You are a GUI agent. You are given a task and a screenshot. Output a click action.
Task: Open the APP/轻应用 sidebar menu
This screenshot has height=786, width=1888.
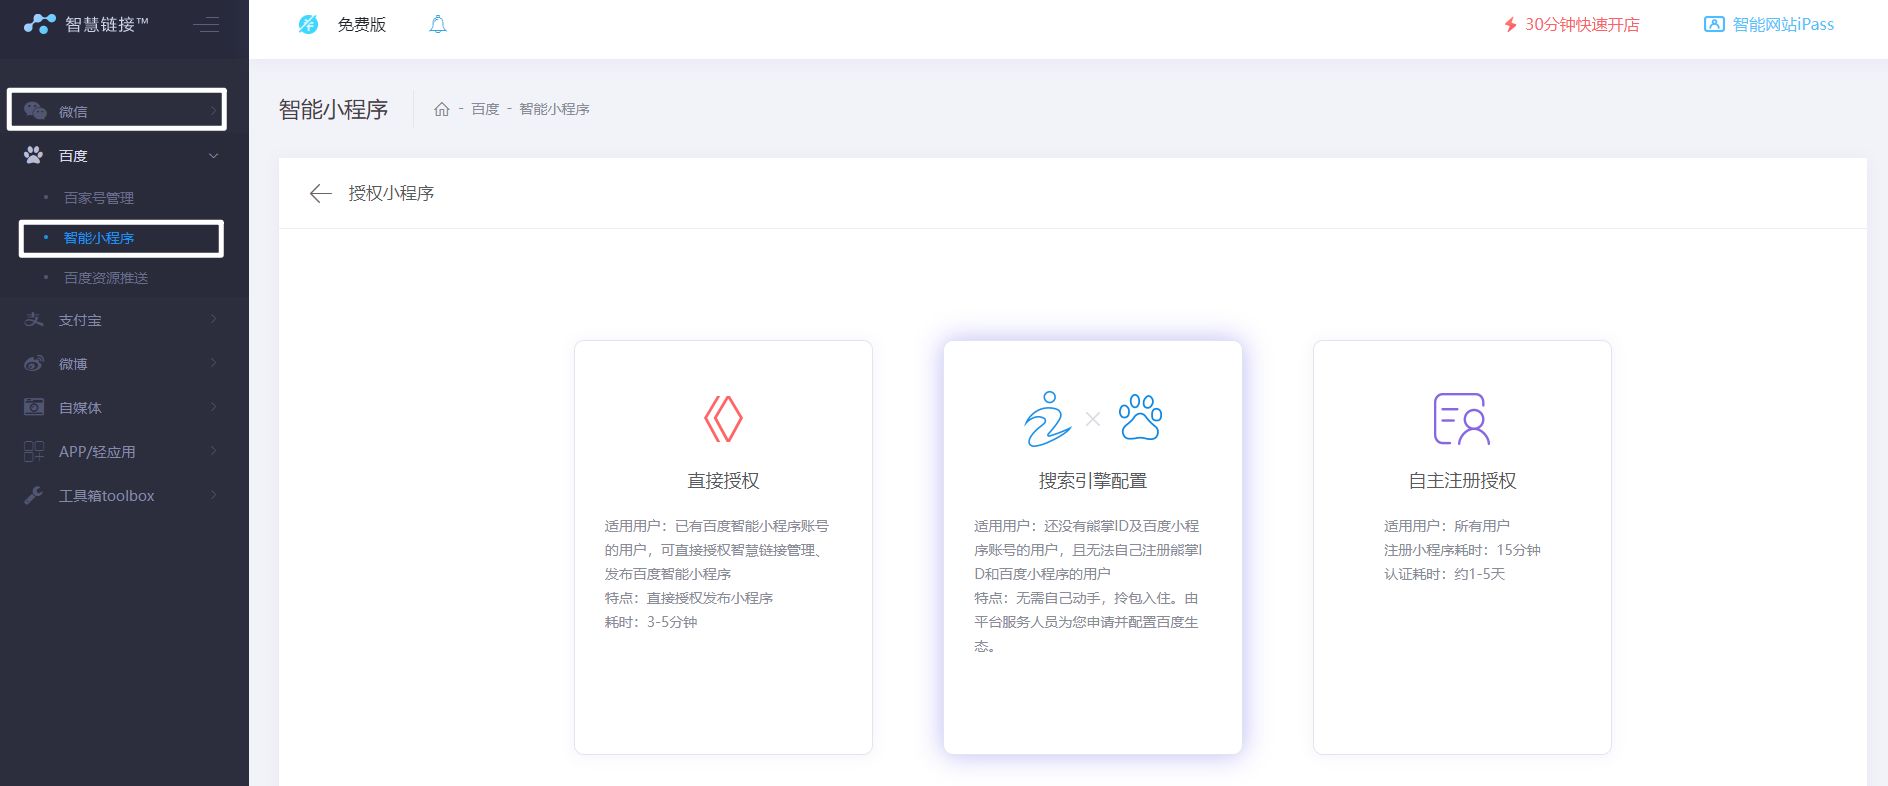click(x=124, y=451)
